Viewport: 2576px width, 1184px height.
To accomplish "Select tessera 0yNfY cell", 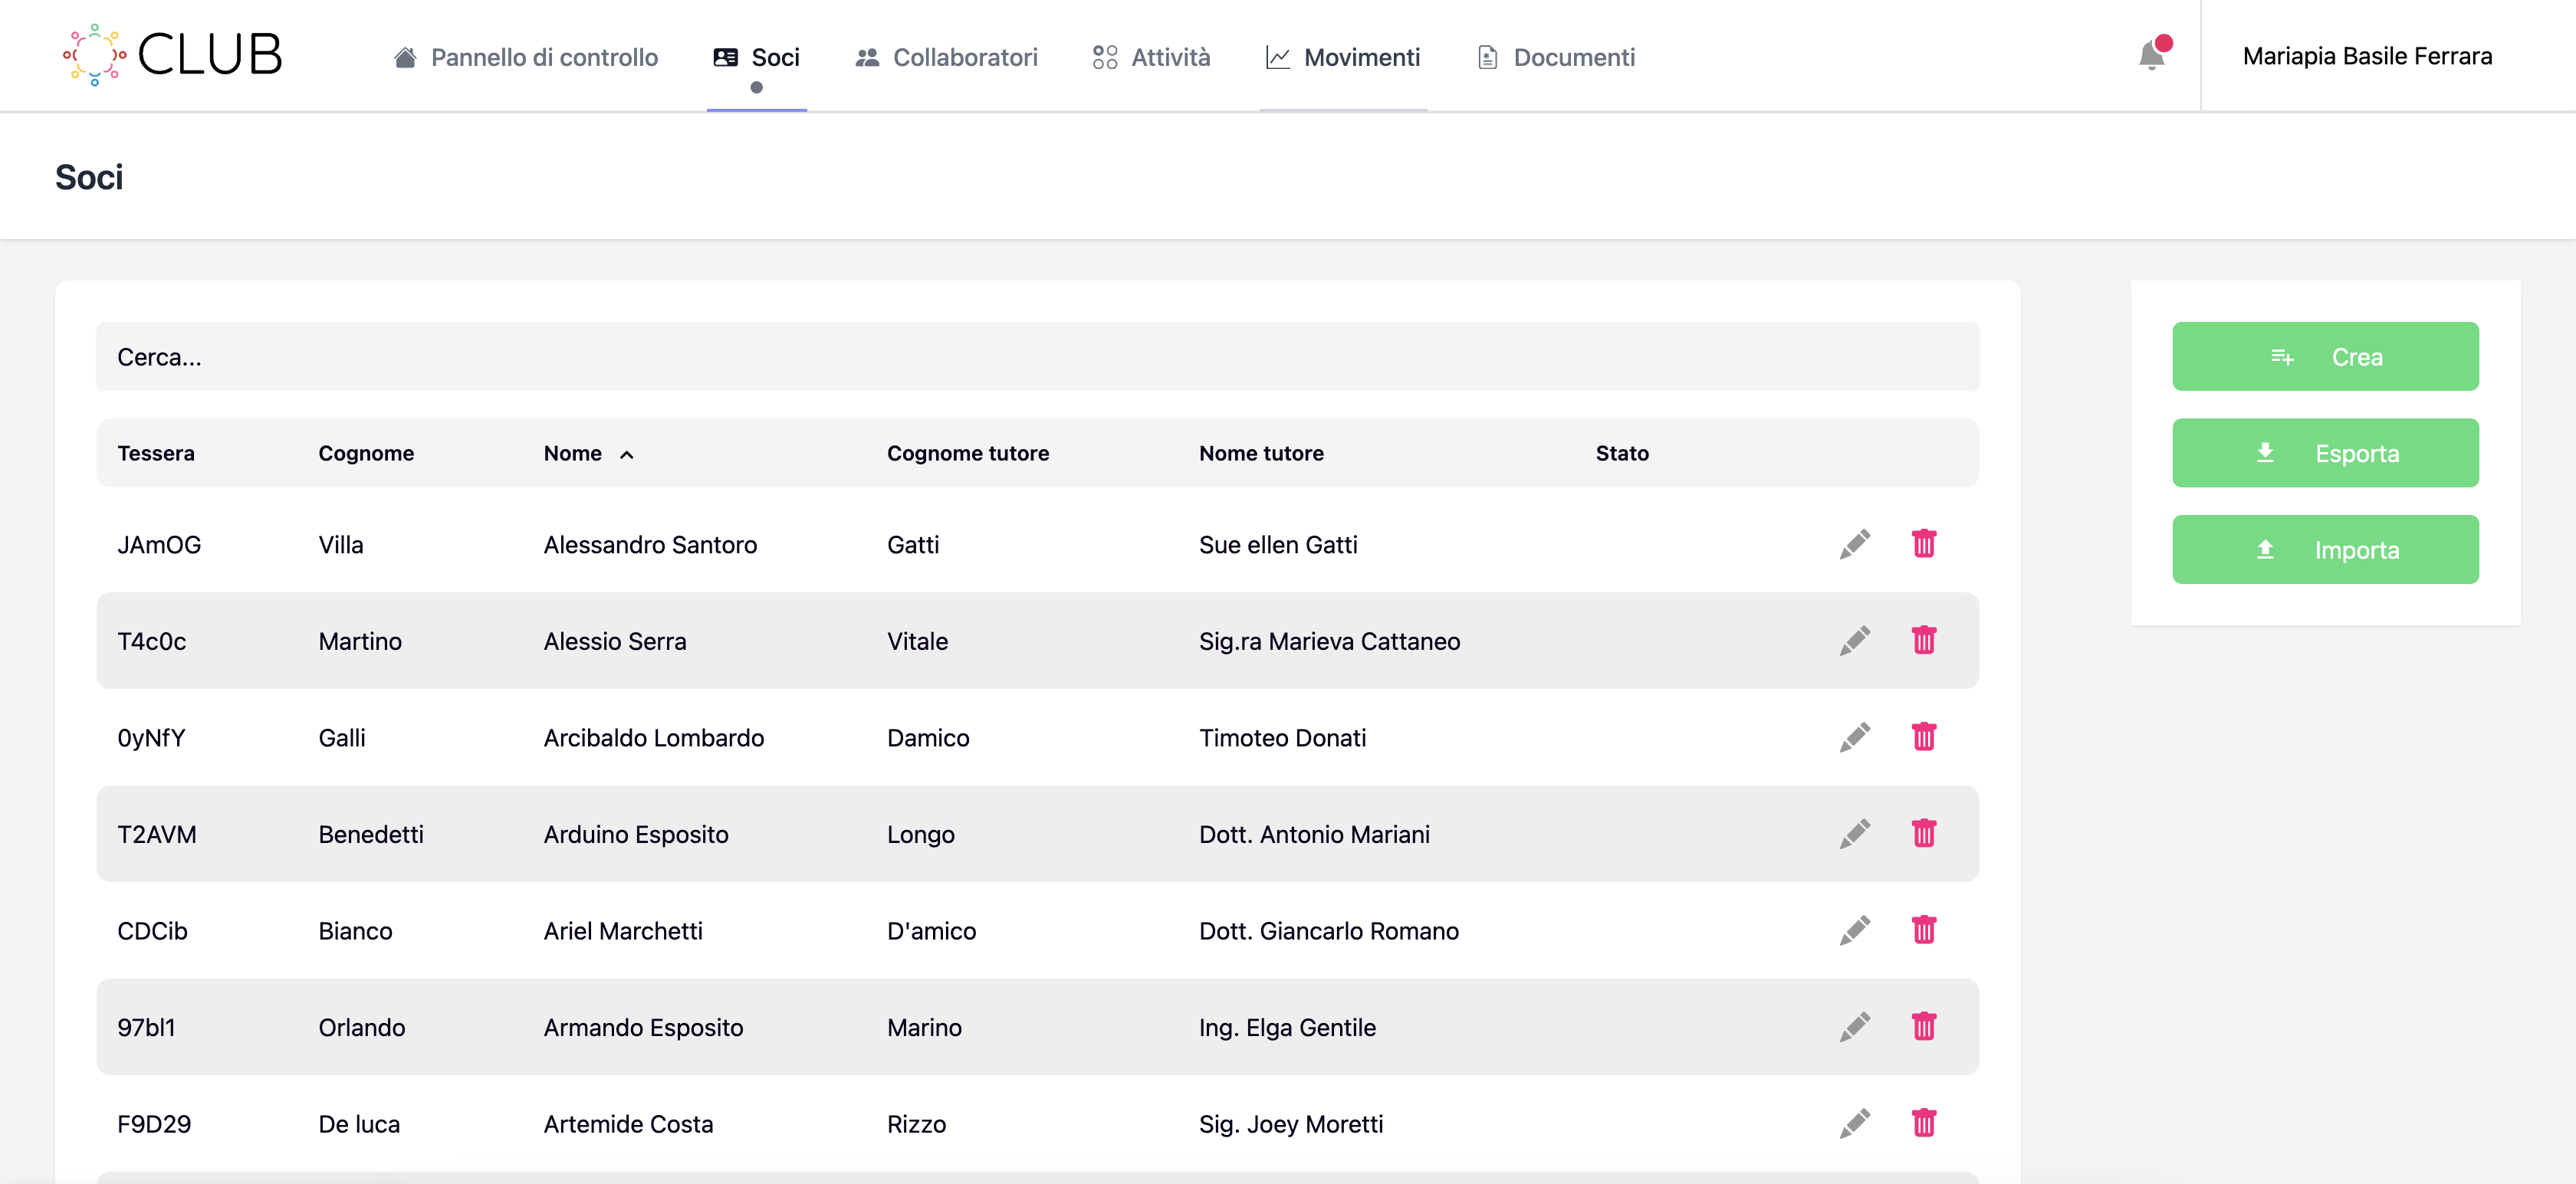I will 151,737.
